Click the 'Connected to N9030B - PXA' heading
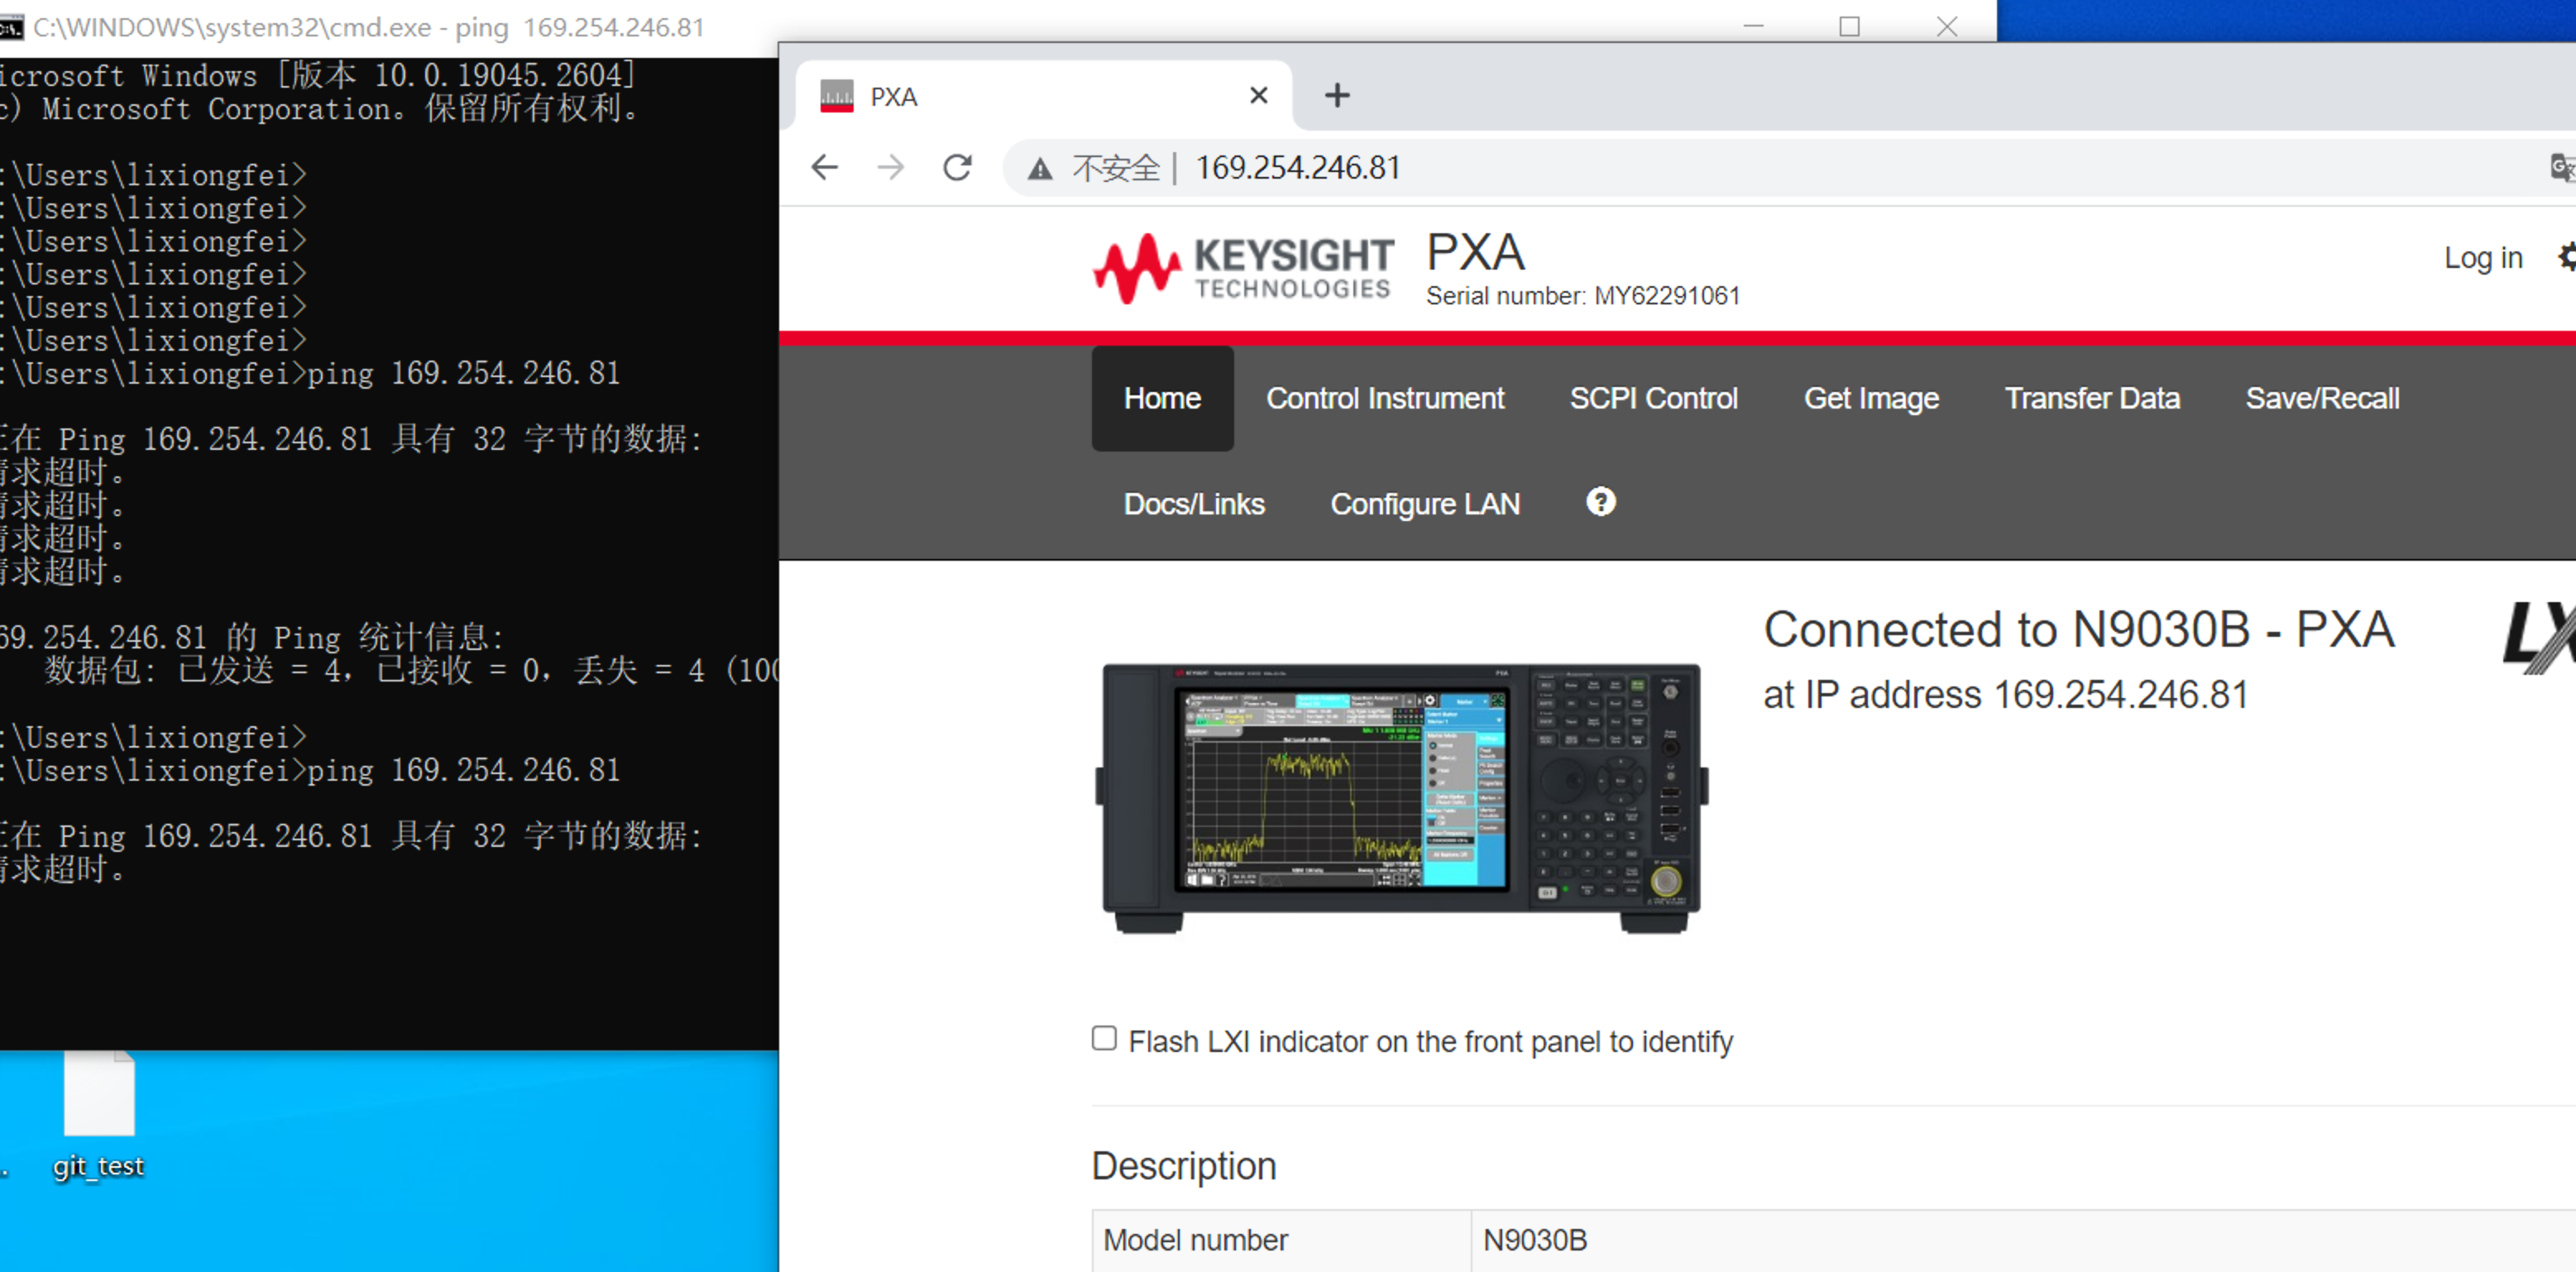 2079,630
